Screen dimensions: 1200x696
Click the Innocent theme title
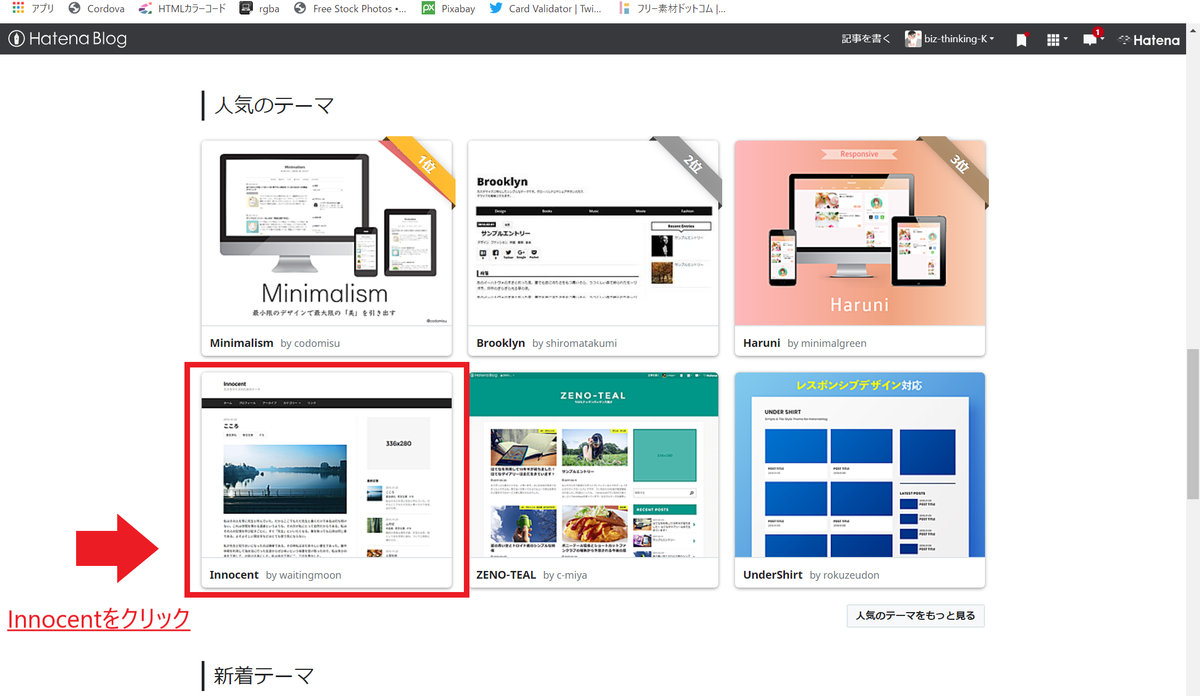click(x=234, y=575)
